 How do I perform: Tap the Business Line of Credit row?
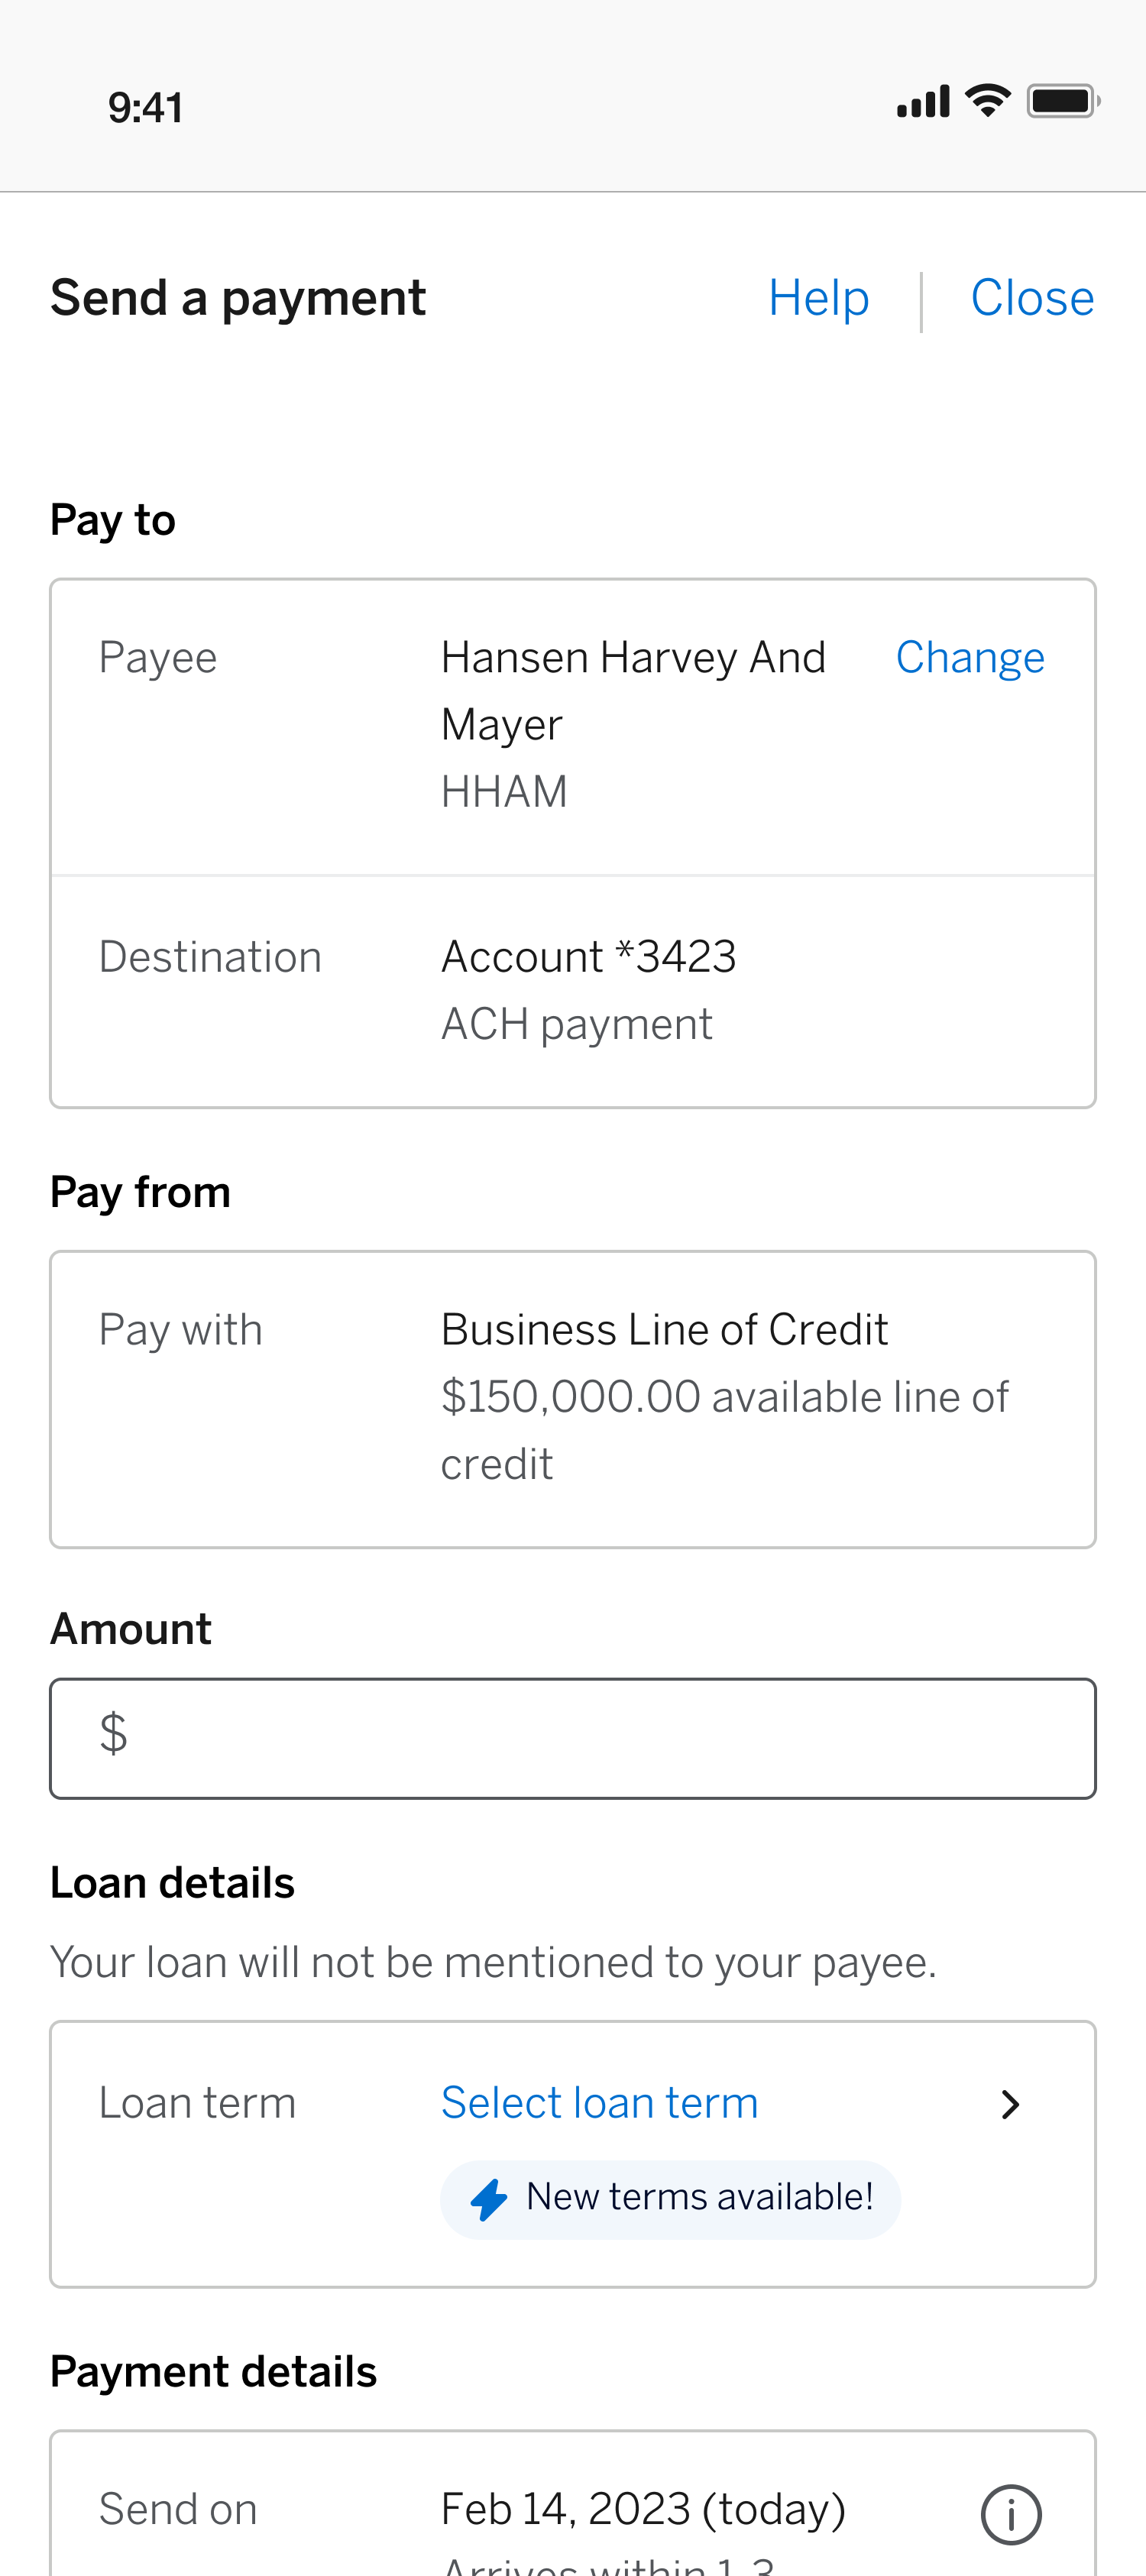coord(573,1399)
